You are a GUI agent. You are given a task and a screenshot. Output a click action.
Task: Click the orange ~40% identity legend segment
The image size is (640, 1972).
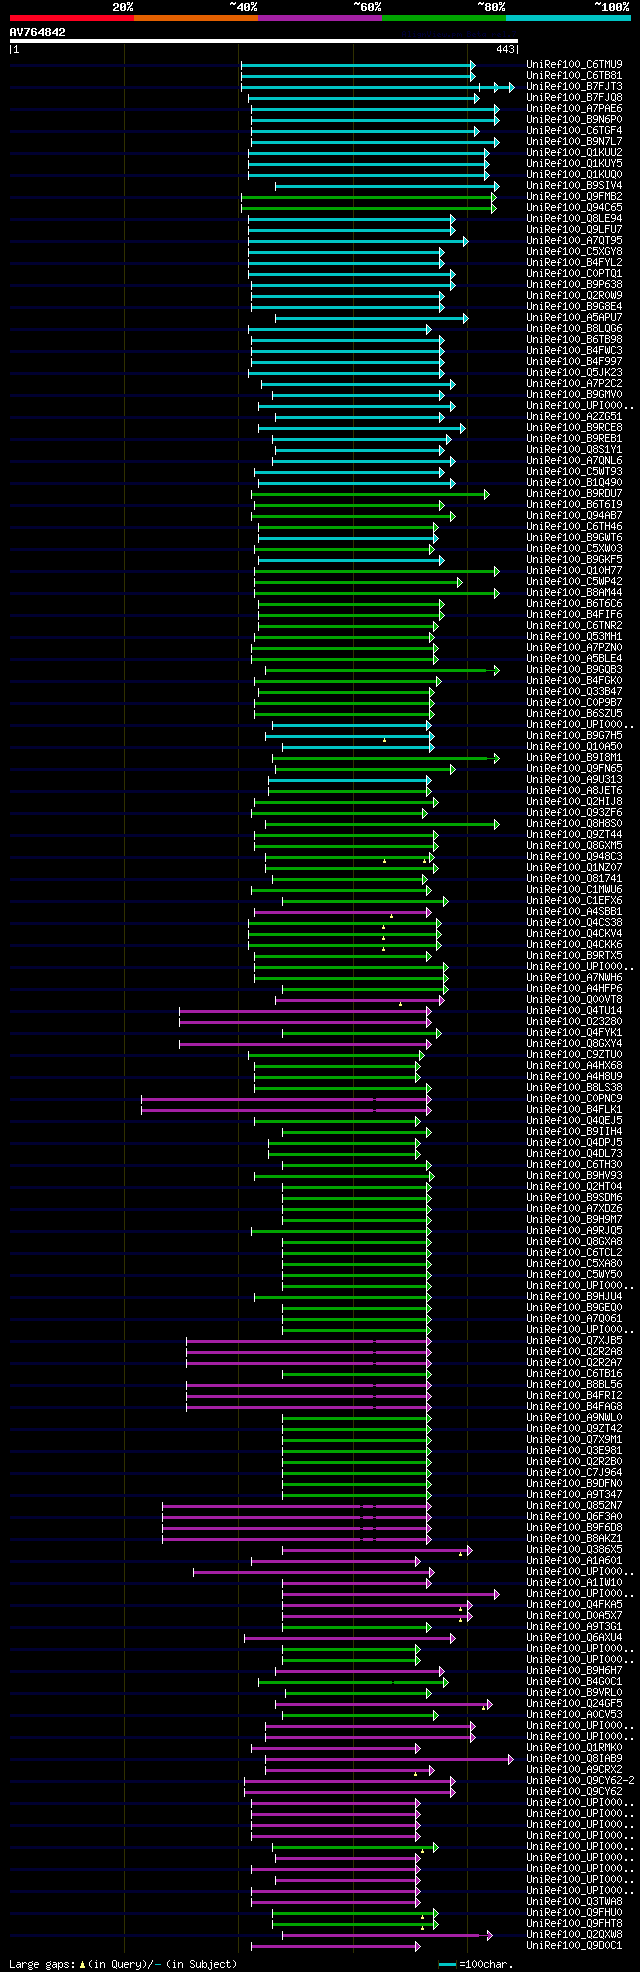196,18
